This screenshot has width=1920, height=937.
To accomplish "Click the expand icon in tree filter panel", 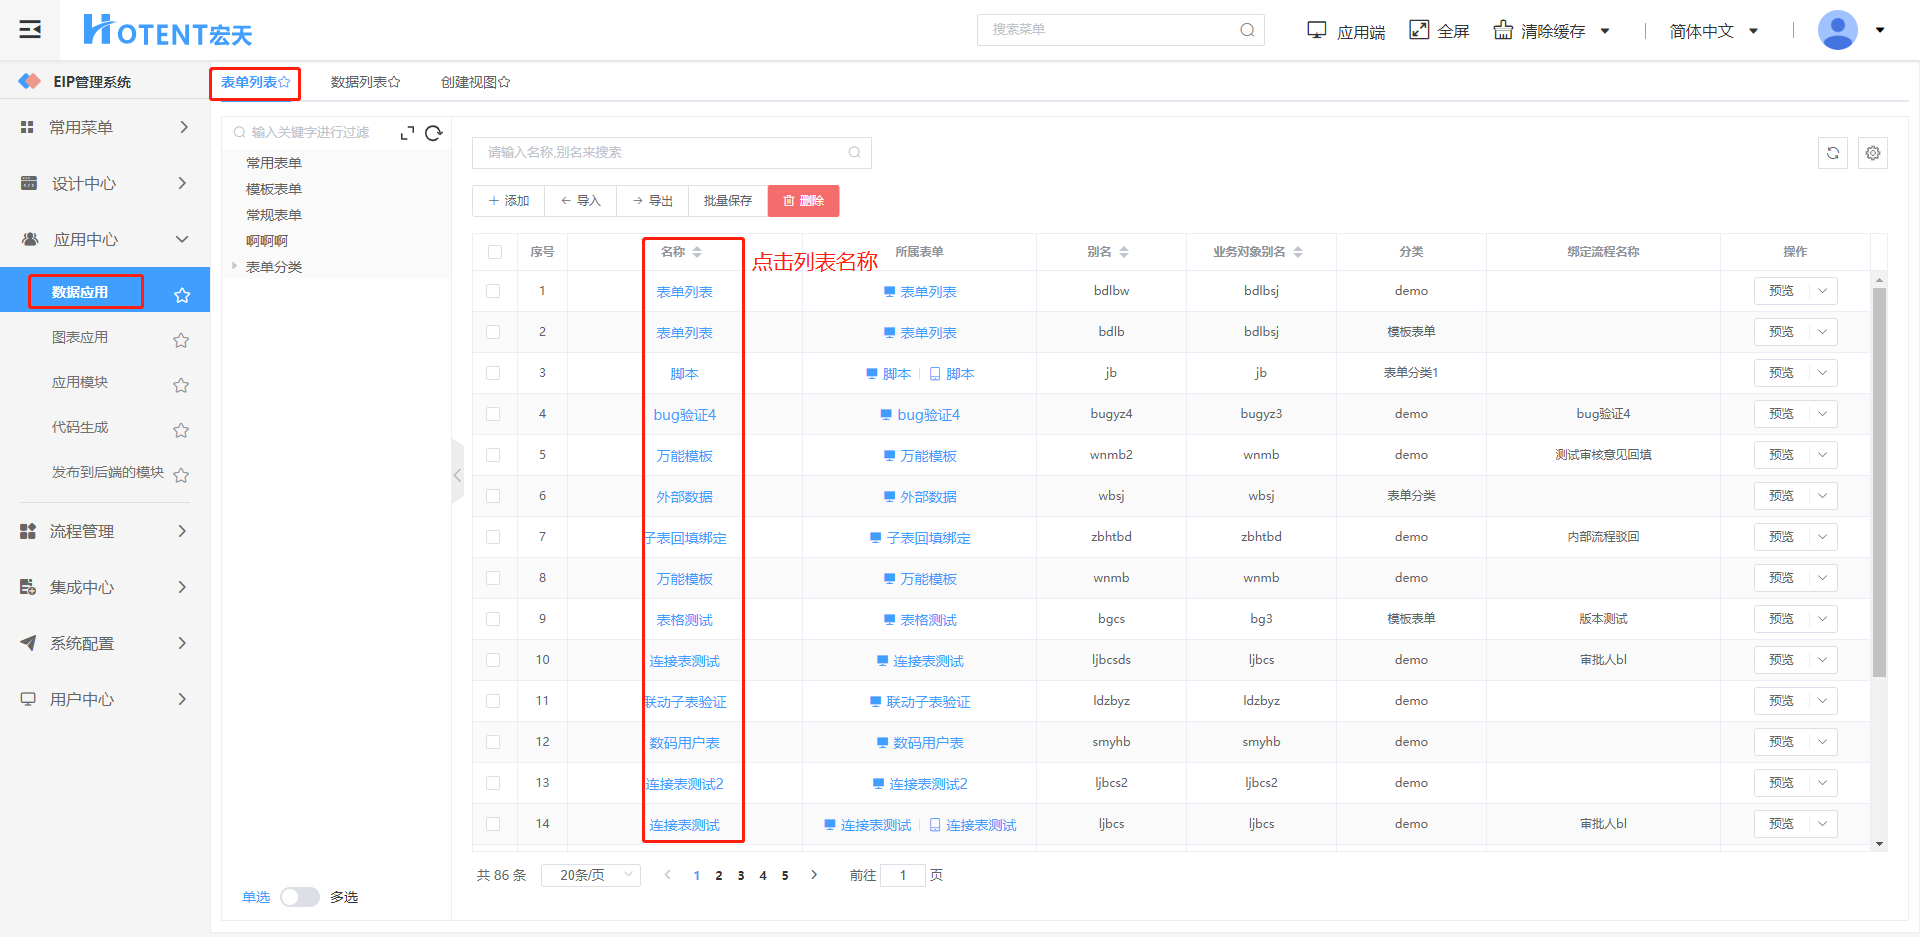I will 407,133.
